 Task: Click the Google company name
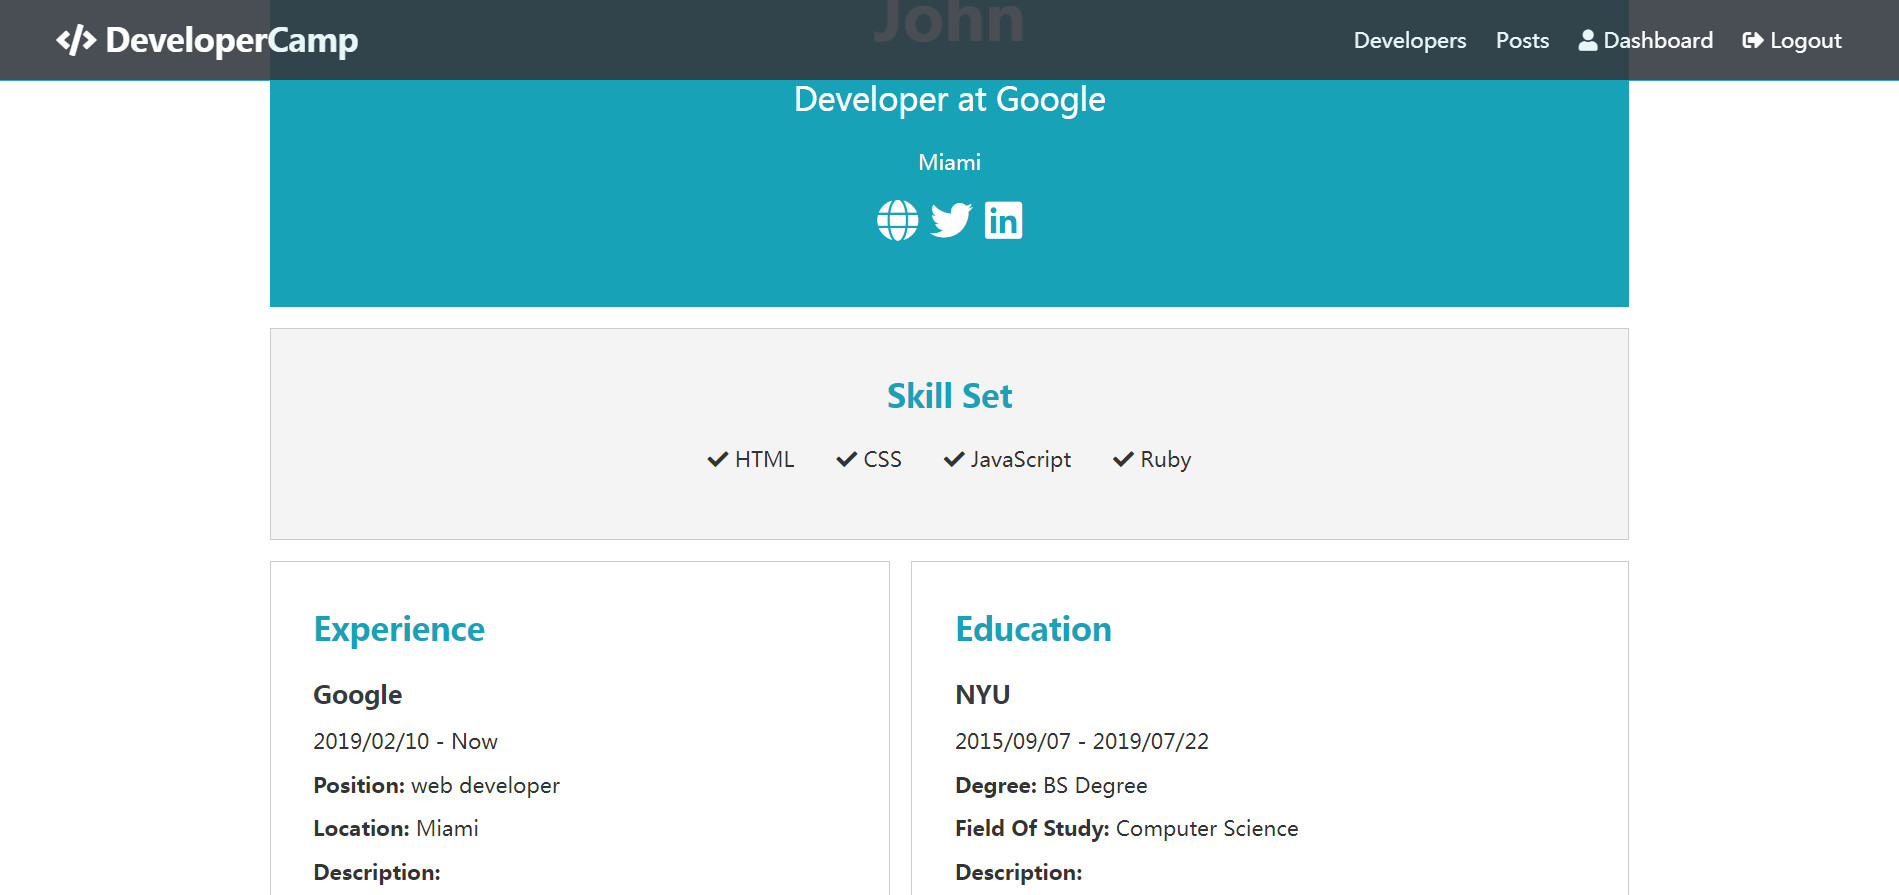coord(358,695)
